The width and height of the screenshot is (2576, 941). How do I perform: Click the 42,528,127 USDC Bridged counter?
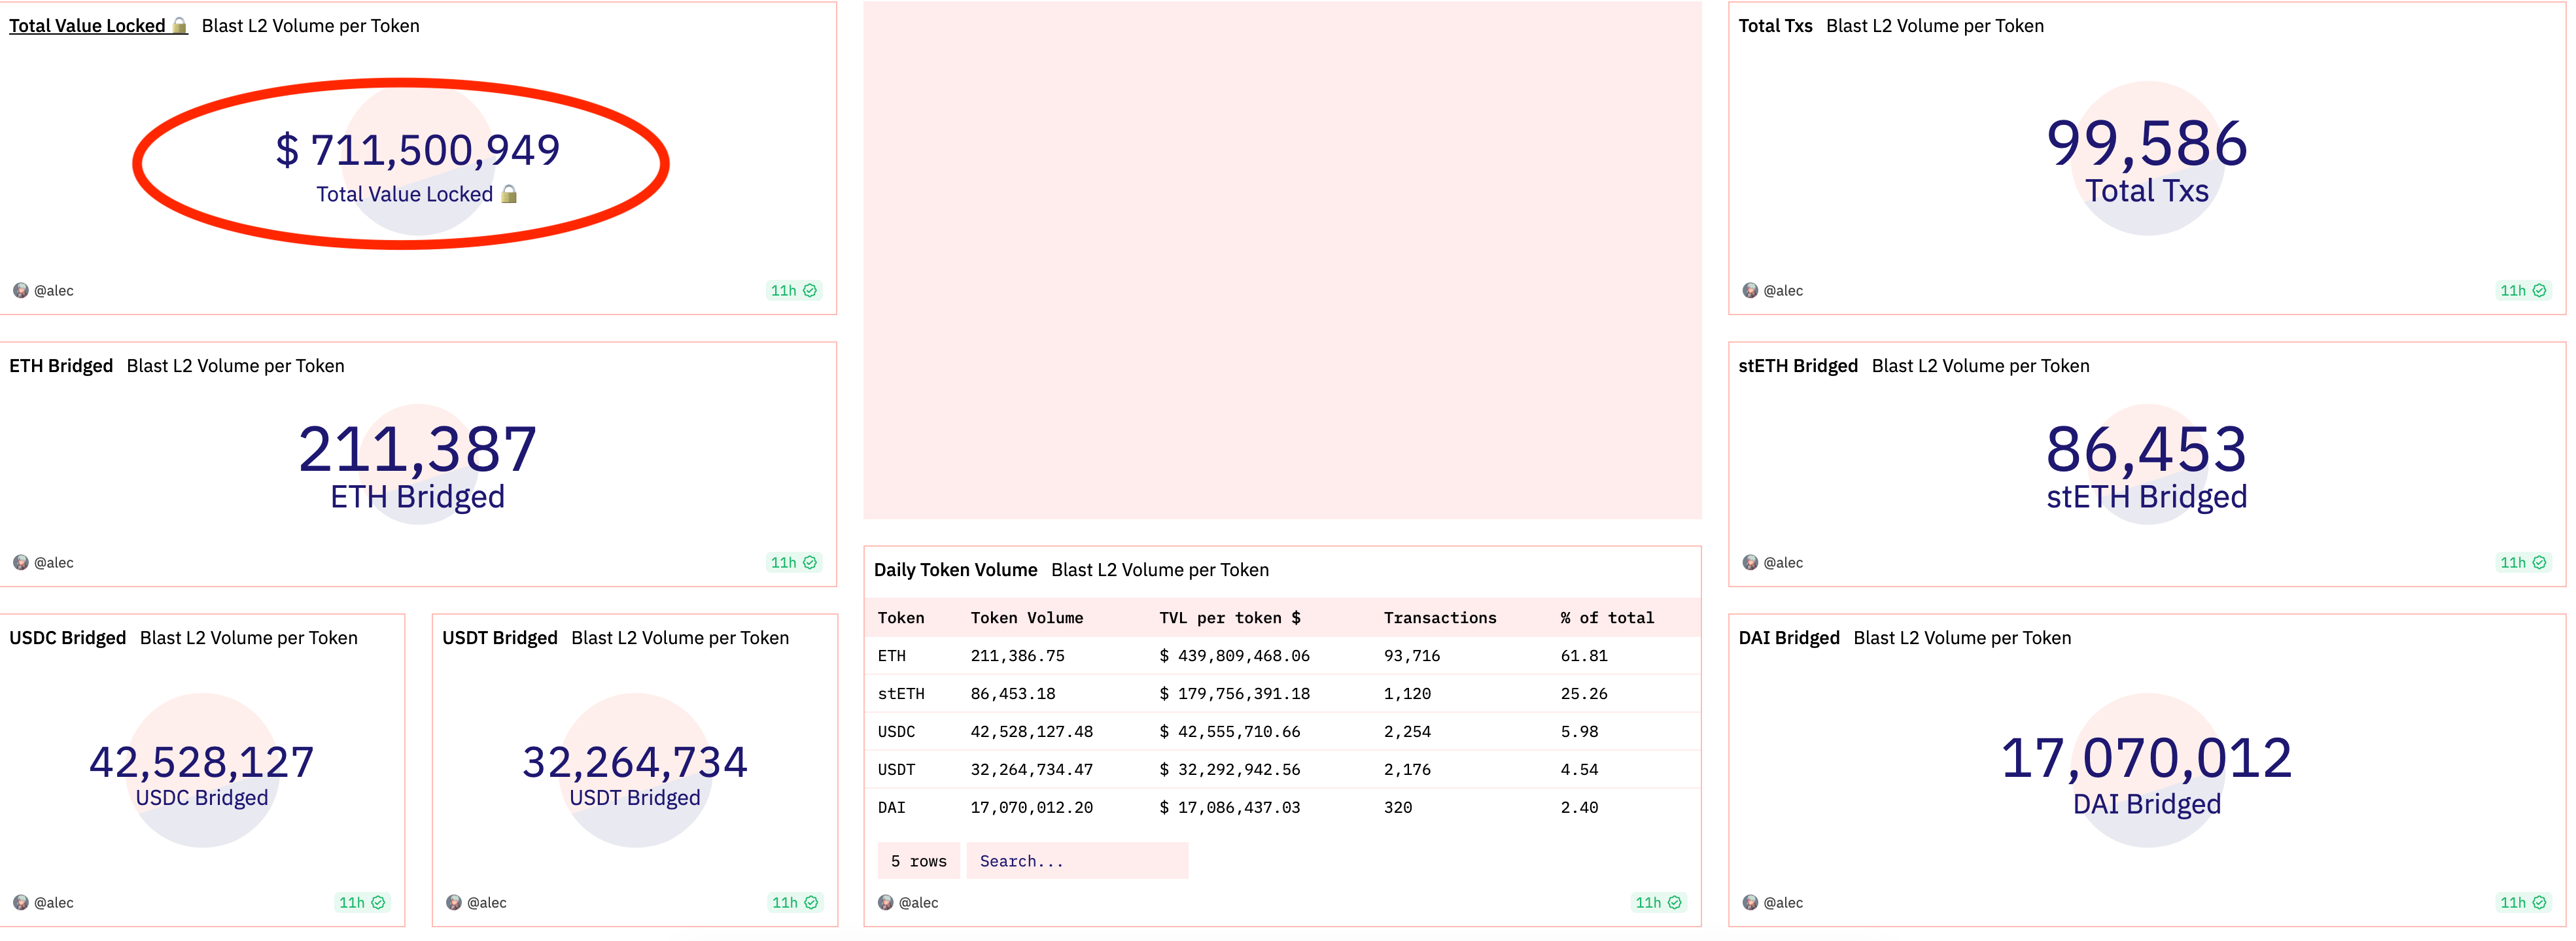[x=202, y=762]
